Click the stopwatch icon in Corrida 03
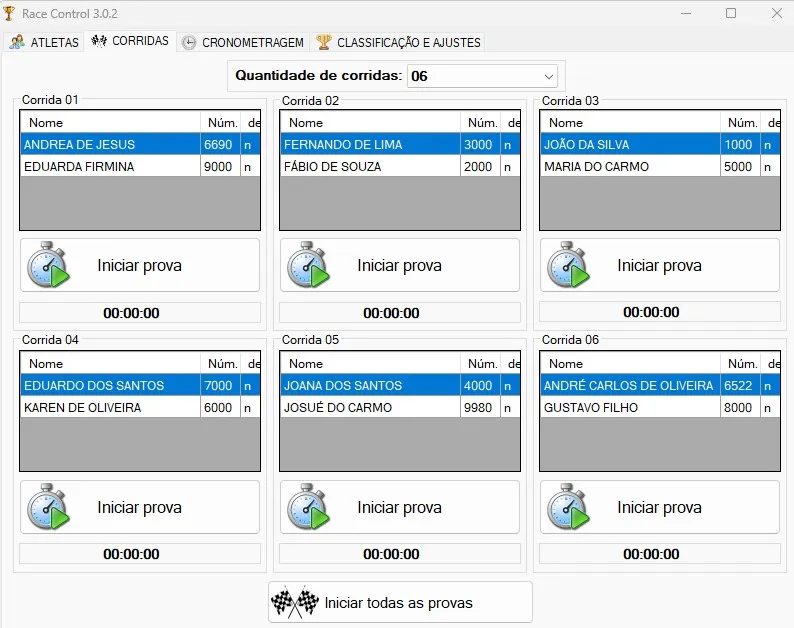 click(x=568, y=265)
